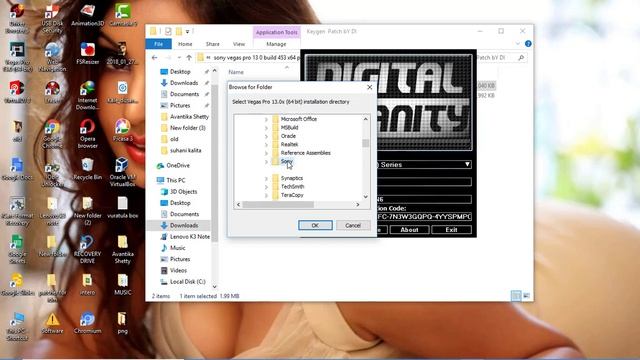Open the Camtasia desktop shortcut

point(122,16)
